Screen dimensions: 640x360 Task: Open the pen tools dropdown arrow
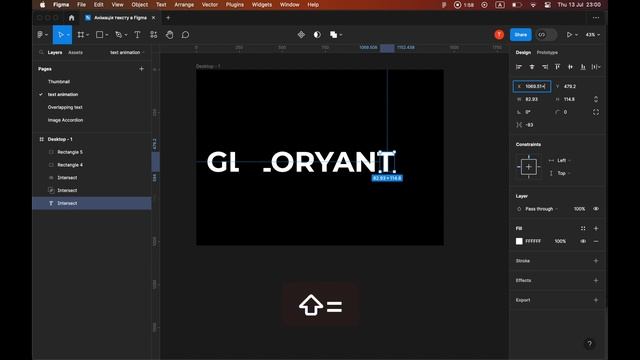126,35
